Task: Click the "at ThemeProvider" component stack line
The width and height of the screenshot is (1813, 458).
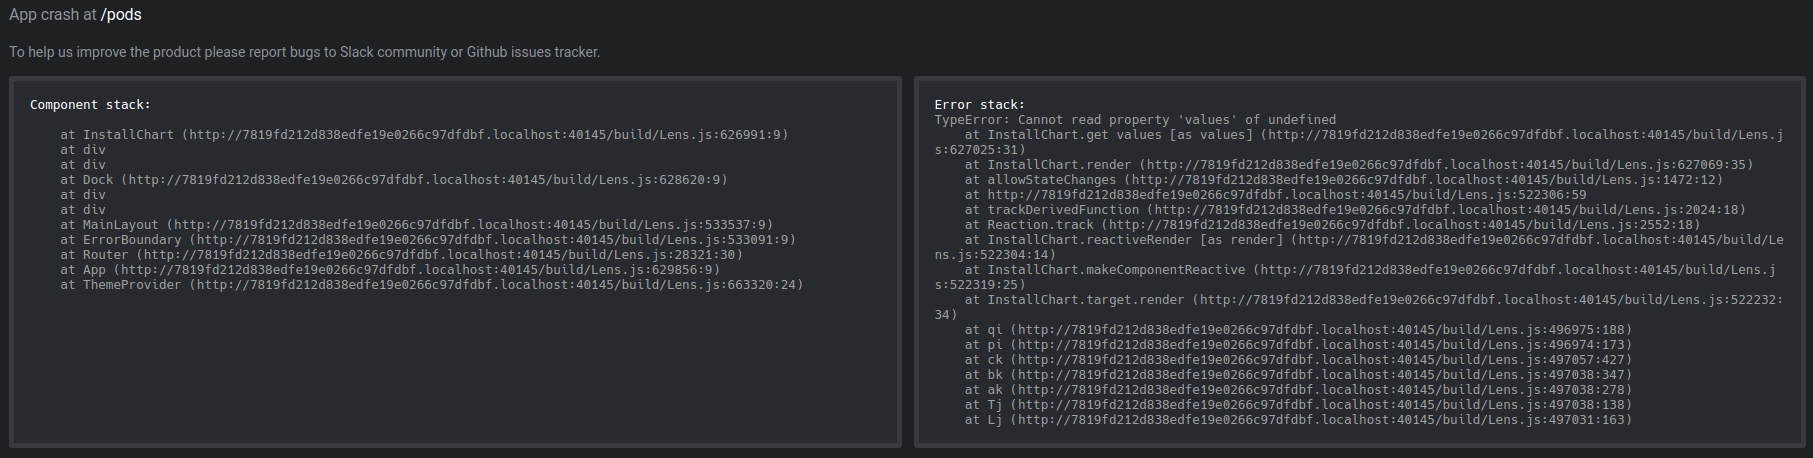Action: (432, 285)
